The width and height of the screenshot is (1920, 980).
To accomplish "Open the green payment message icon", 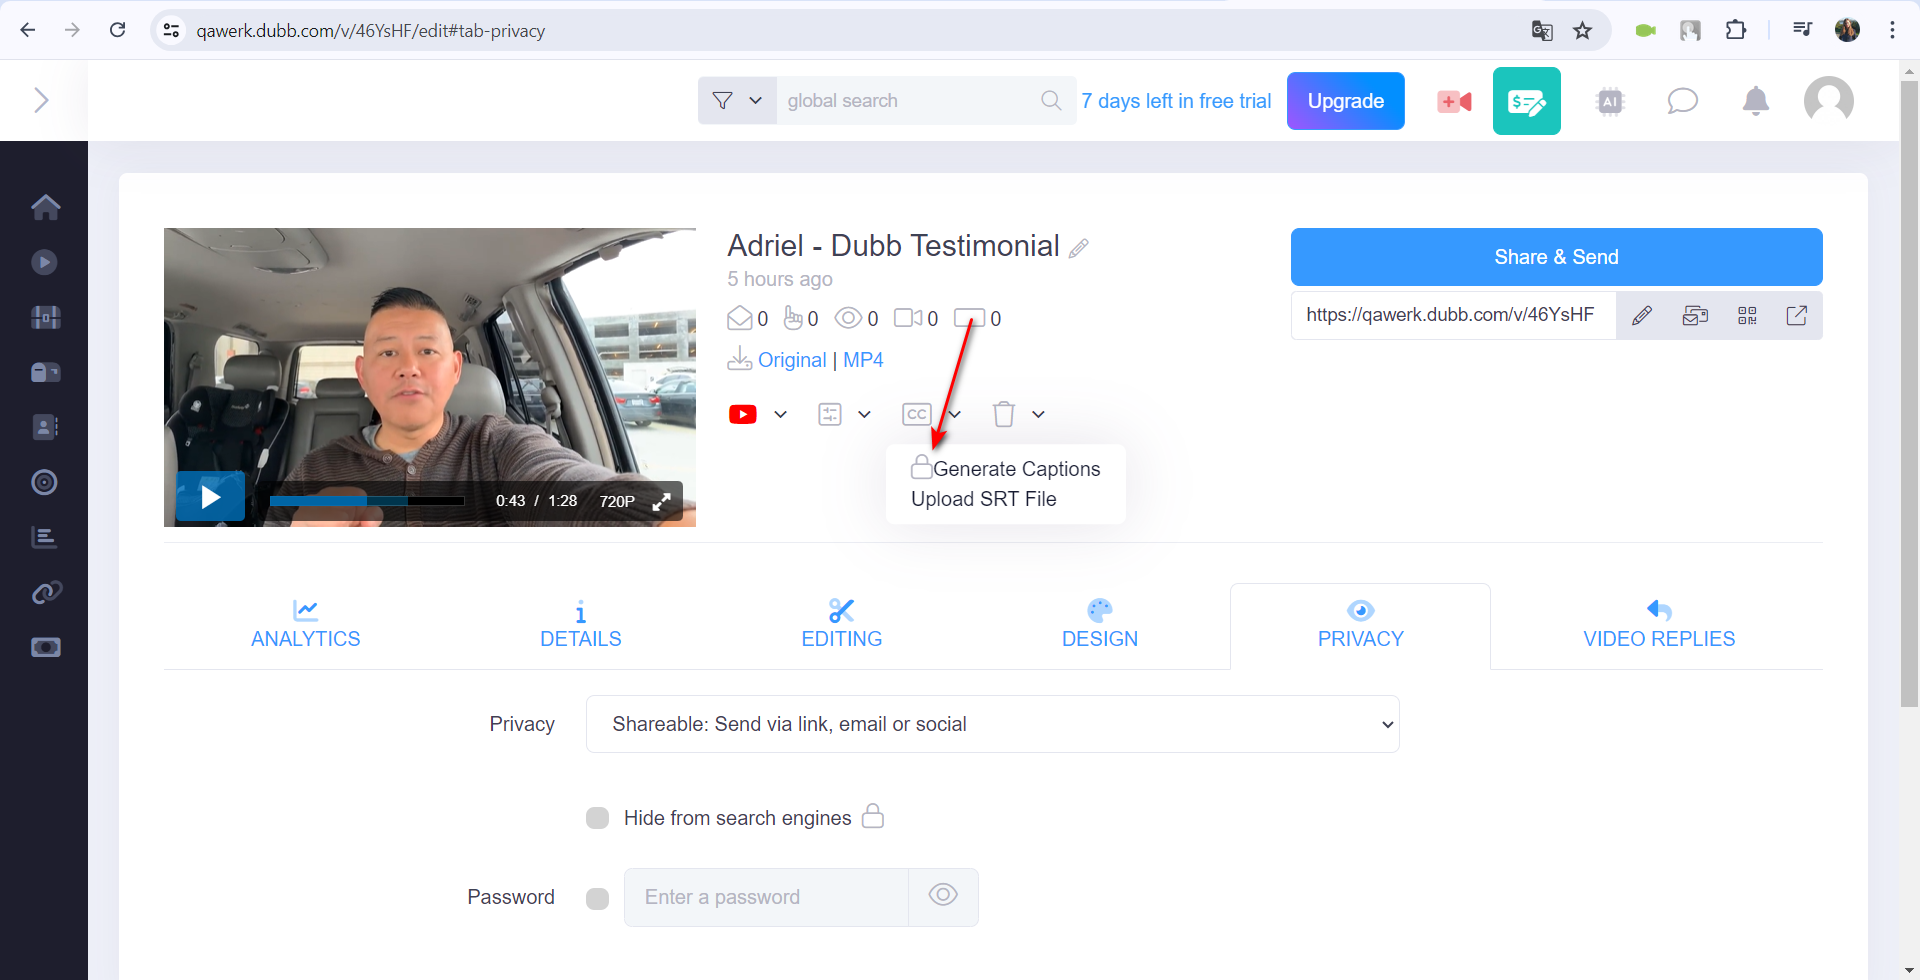I will click(x=1527, y=101).
